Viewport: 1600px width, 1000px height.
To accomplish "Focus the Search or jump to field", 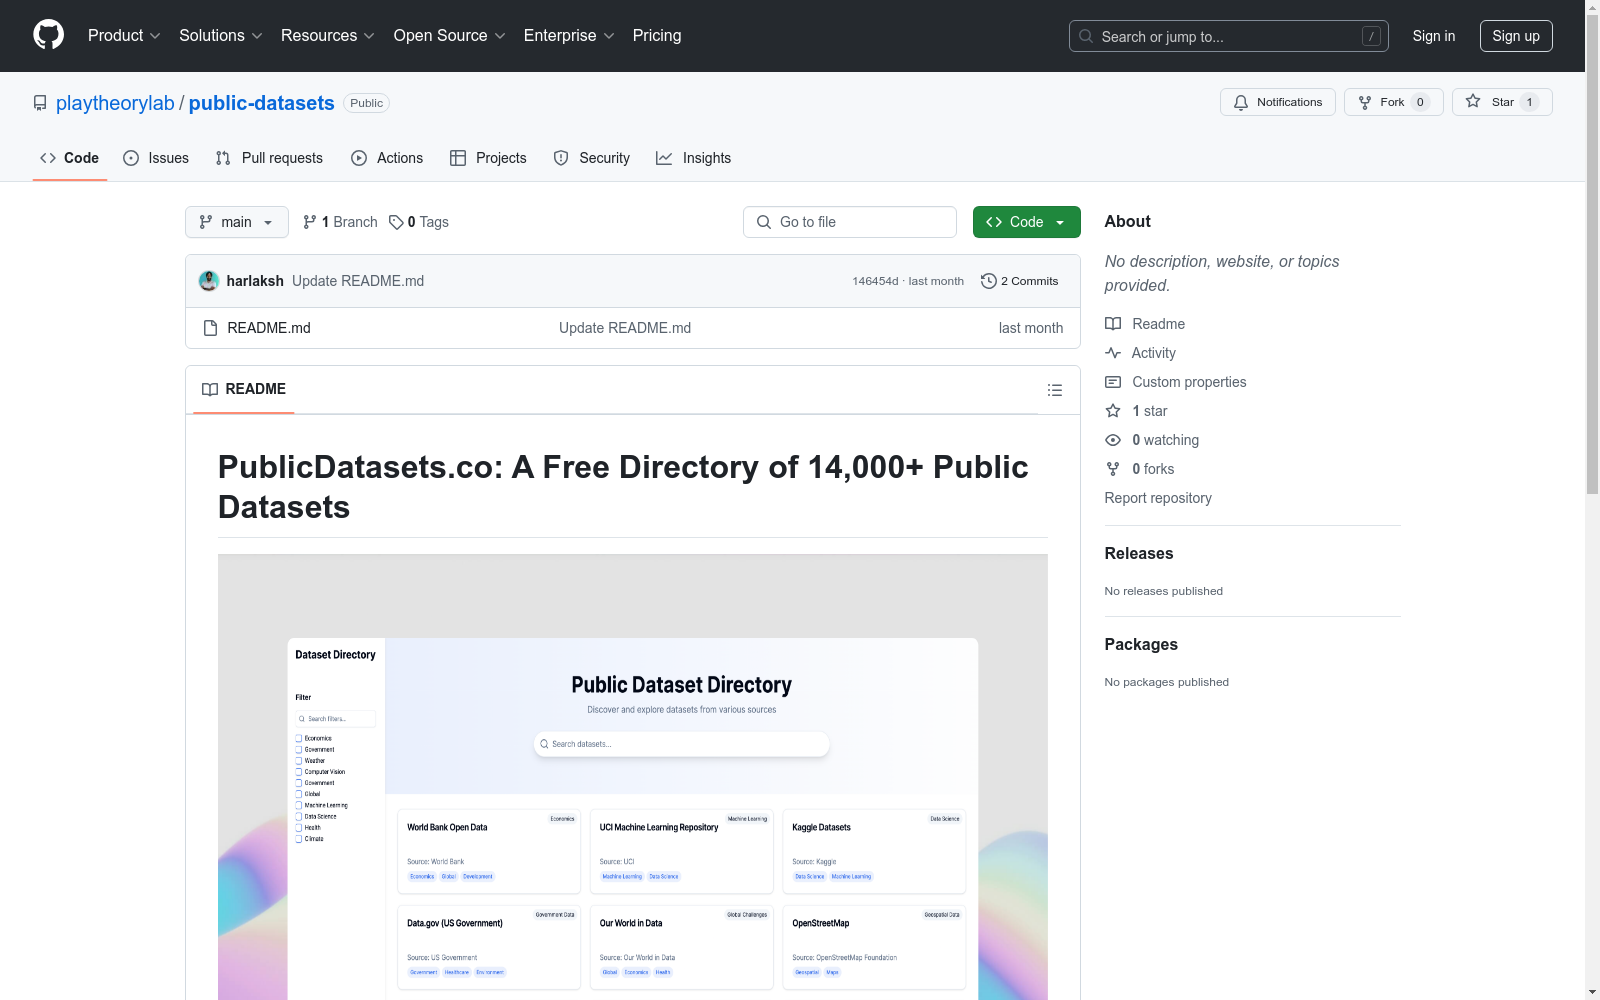I will pos(1228,36).
